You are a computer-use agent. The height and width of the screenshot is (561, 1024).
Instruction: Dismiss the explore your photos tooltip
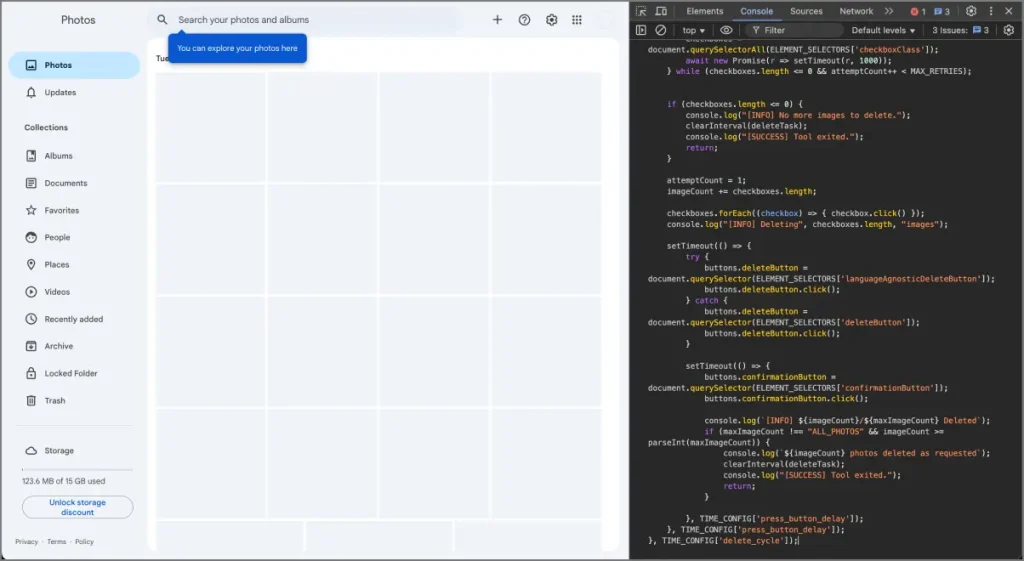tap(237, 48)
